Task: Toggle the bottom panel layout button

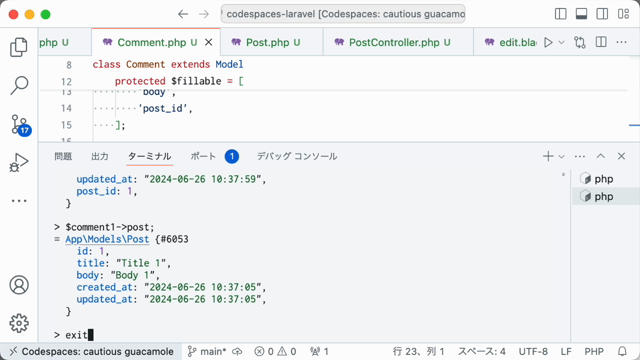Action: pyautogui.click(x=581, y=14)
